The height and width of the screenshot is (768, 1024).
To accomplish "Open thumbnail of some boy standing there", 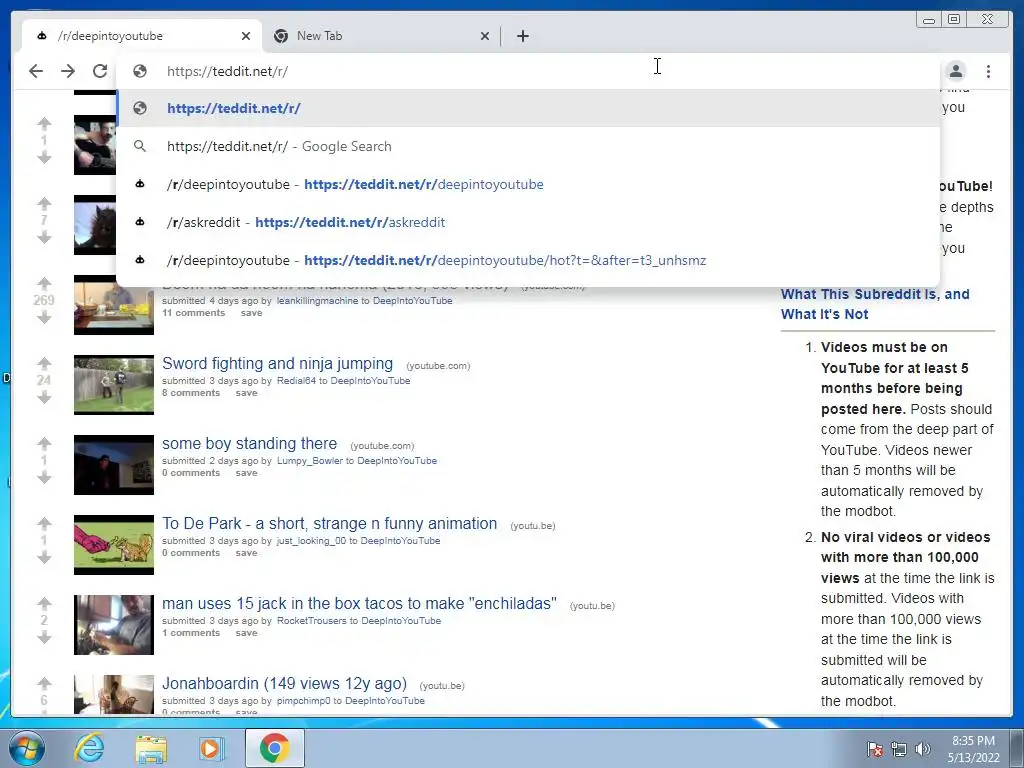I will (x=114, y=465).
